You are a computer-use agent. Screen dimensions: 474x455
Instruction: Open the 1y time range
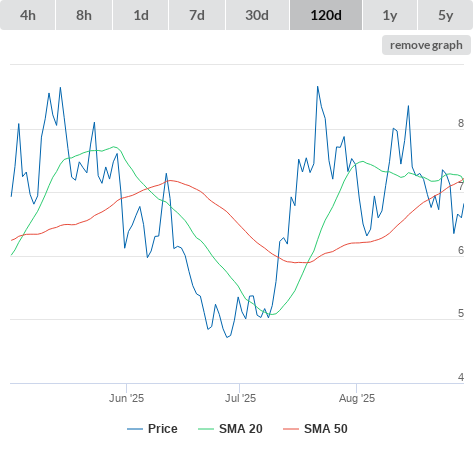pos(390,15)
